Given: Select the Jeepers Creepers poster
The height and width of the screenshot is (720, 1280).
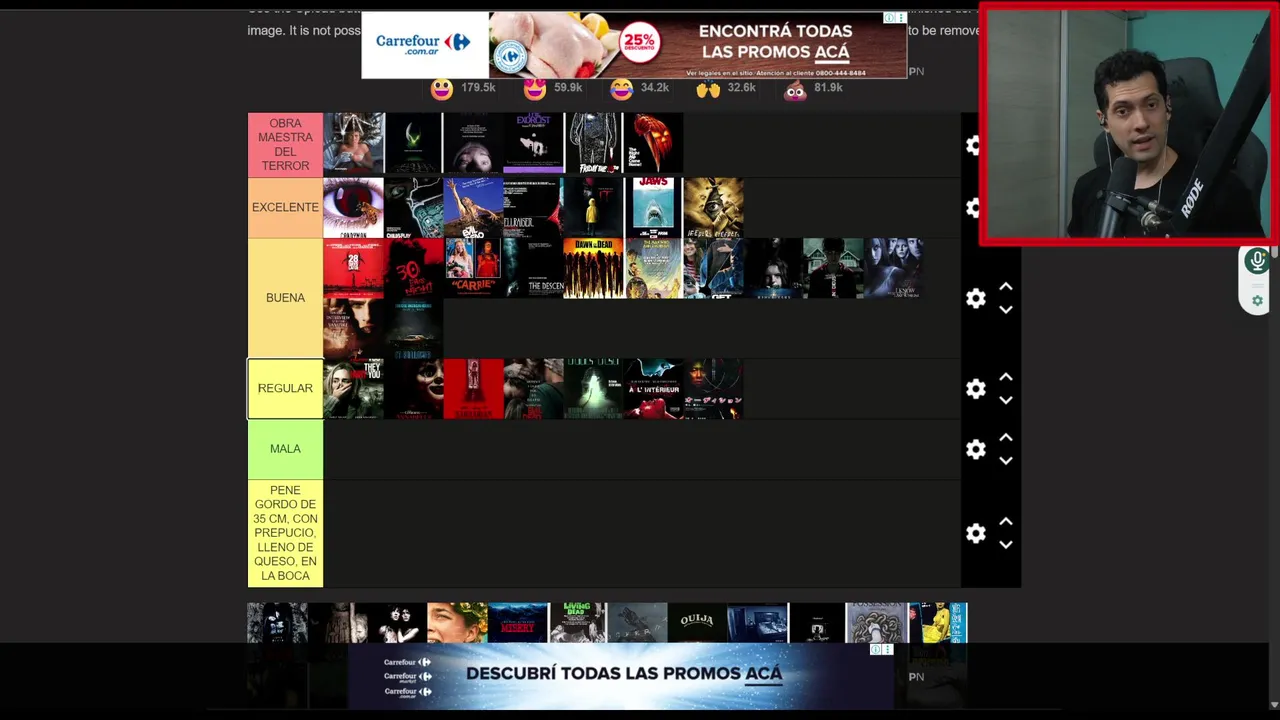Looking at the screenshot, I should (713, 208).
